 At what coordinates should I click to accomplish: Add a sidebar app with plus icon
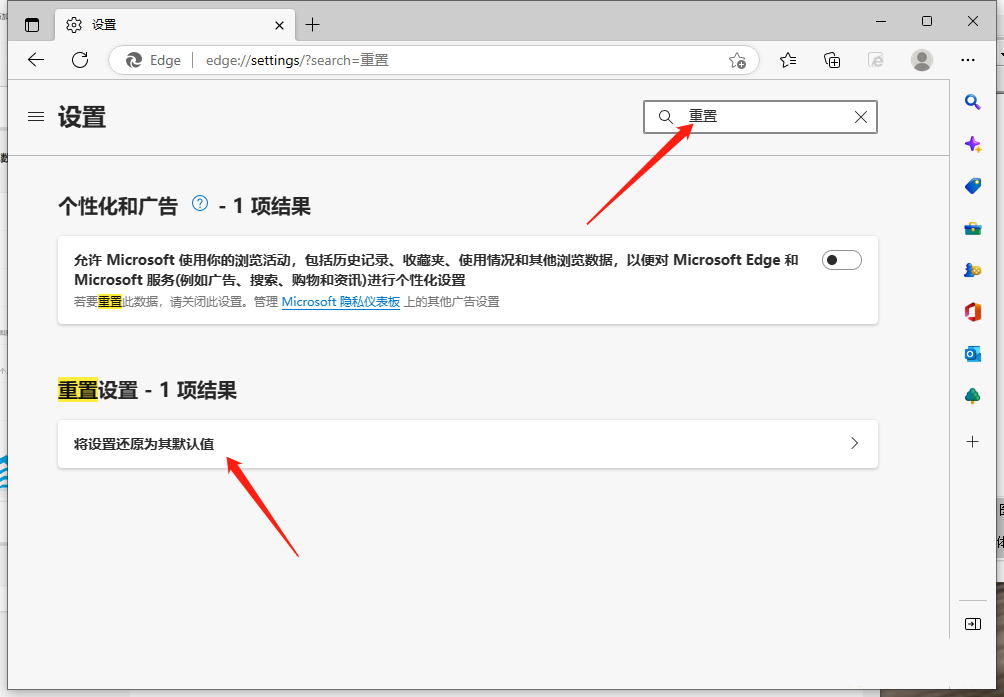973,442
